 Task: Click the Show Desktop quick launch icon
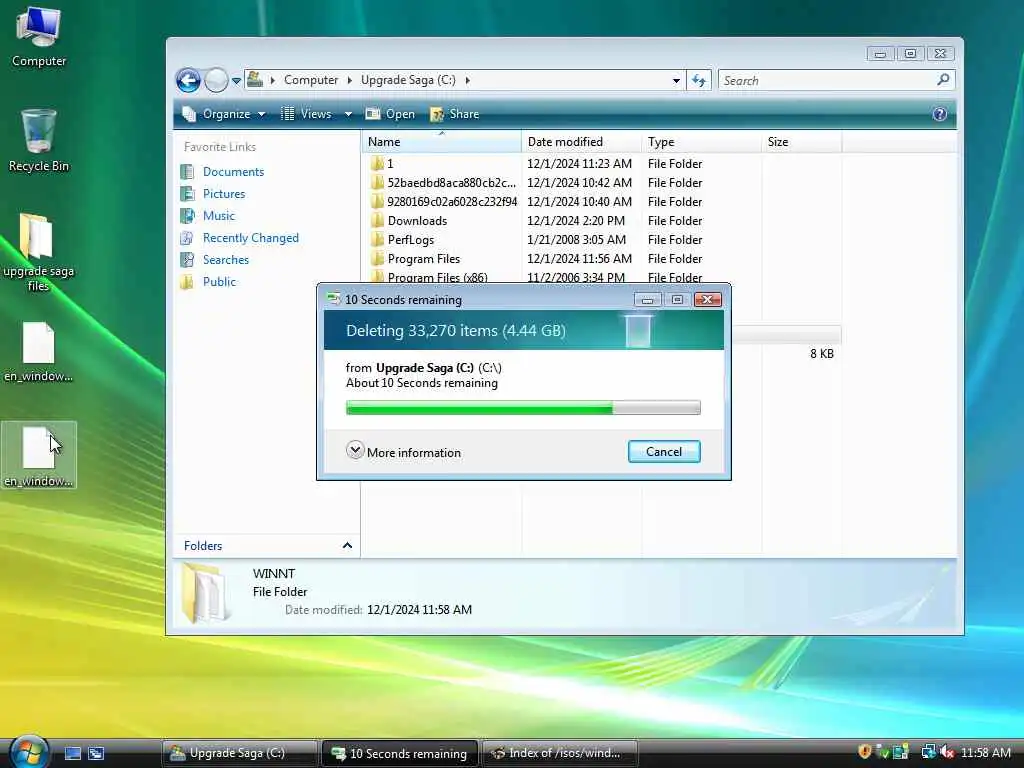coord(72,753)
